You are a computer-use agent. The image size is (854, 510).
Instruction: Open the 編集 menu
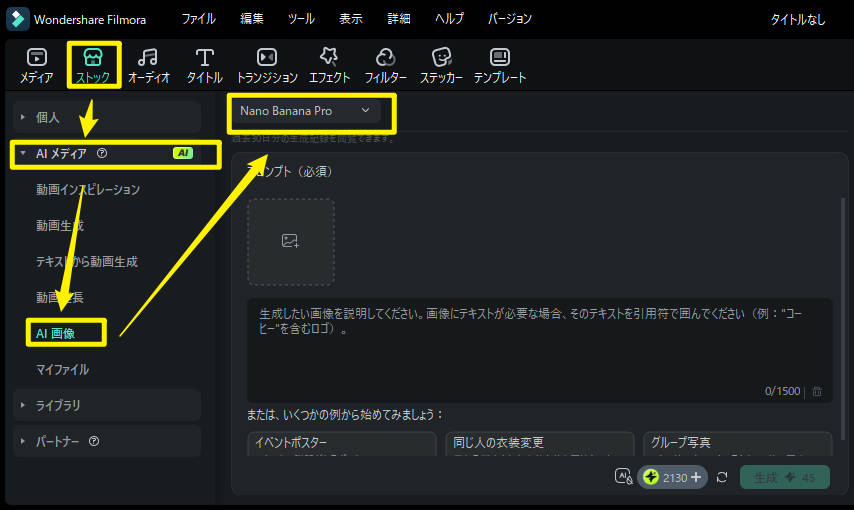tap(252, 19)
